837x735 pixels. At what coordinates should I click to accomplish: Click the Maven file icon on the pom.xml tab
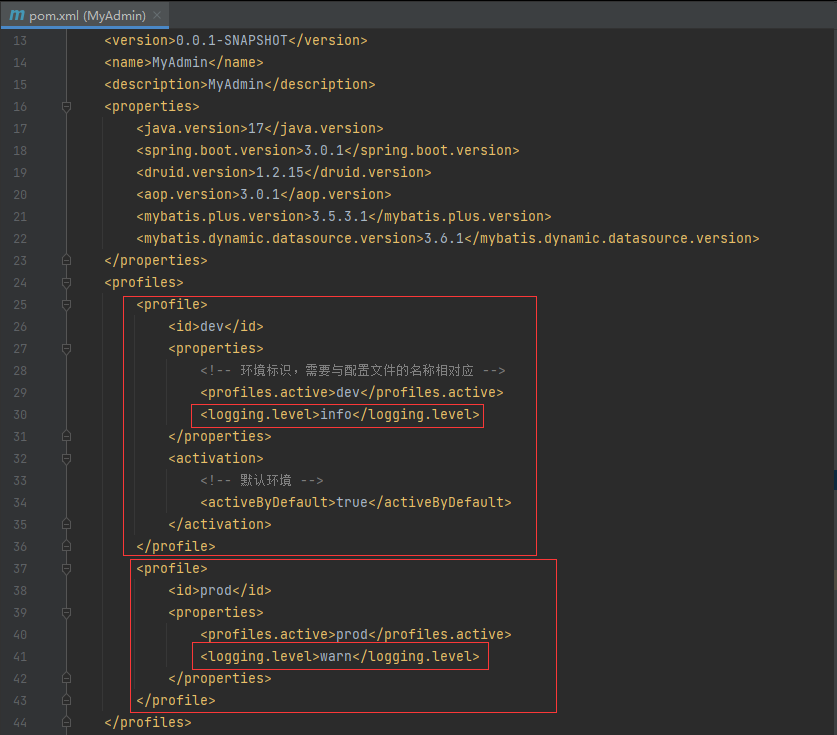tap(17, 15)
